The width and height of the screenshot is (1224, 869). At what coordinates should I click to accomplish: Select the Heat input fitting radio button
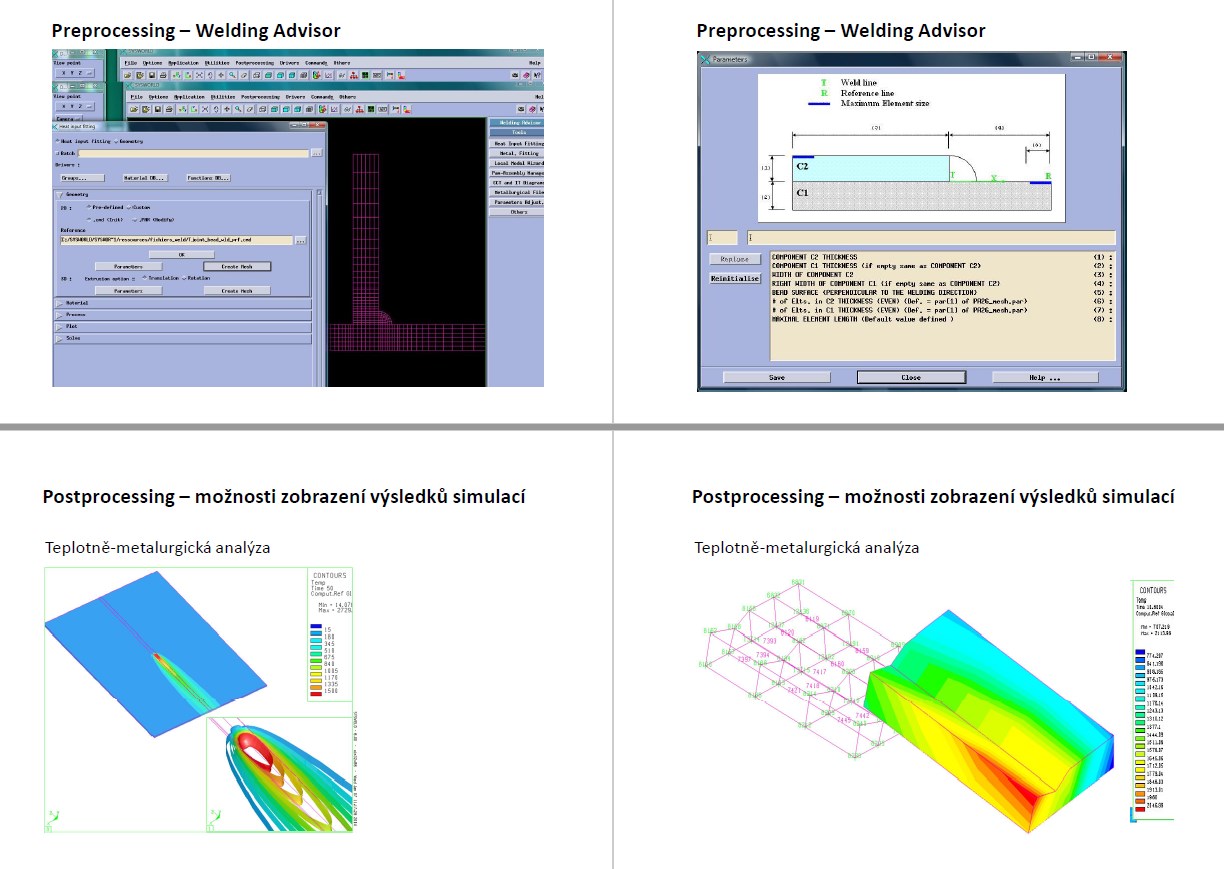click(x=58, y=141)
